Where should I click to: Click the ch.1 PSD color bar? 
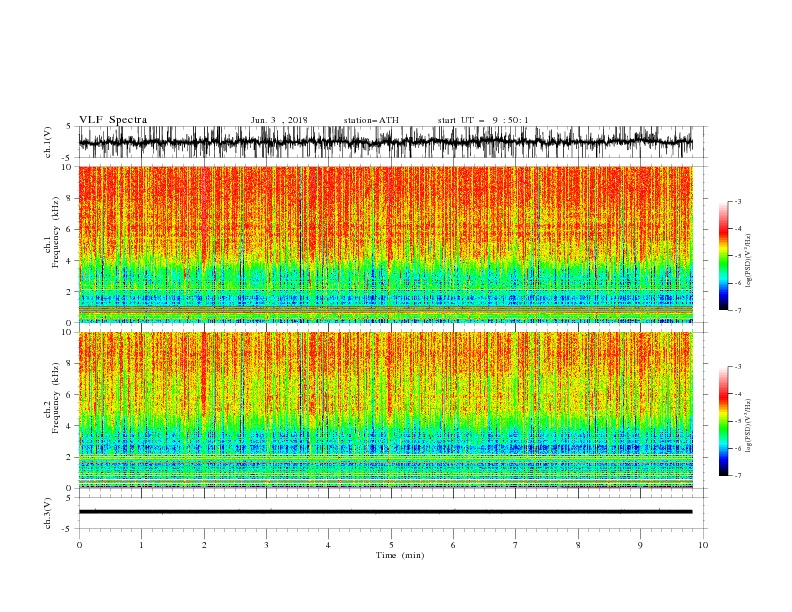tap(723, 256)
